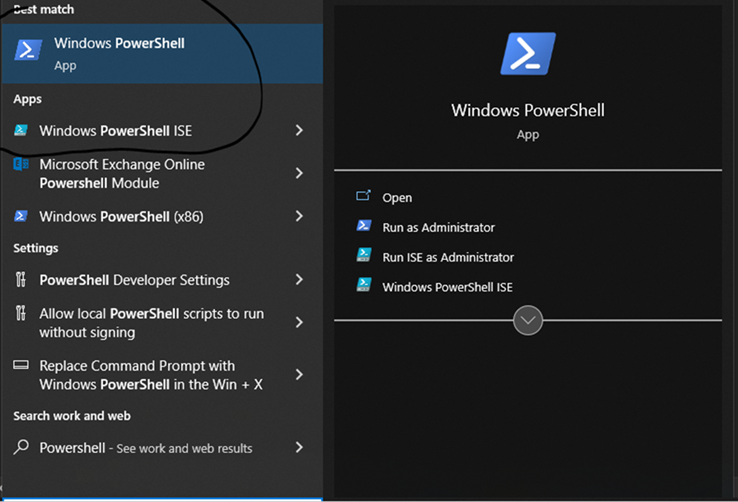Launch Windows PowerShell ISE from actions list

point(447,287)
